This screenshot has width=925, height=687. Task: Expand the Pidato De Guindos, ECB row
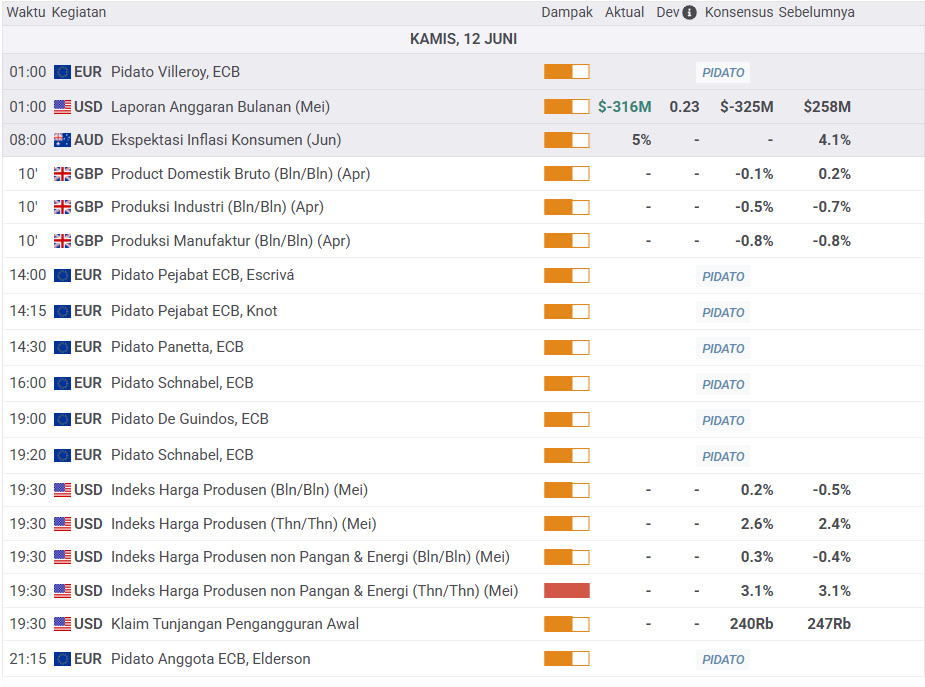click(x=190, y=419)
